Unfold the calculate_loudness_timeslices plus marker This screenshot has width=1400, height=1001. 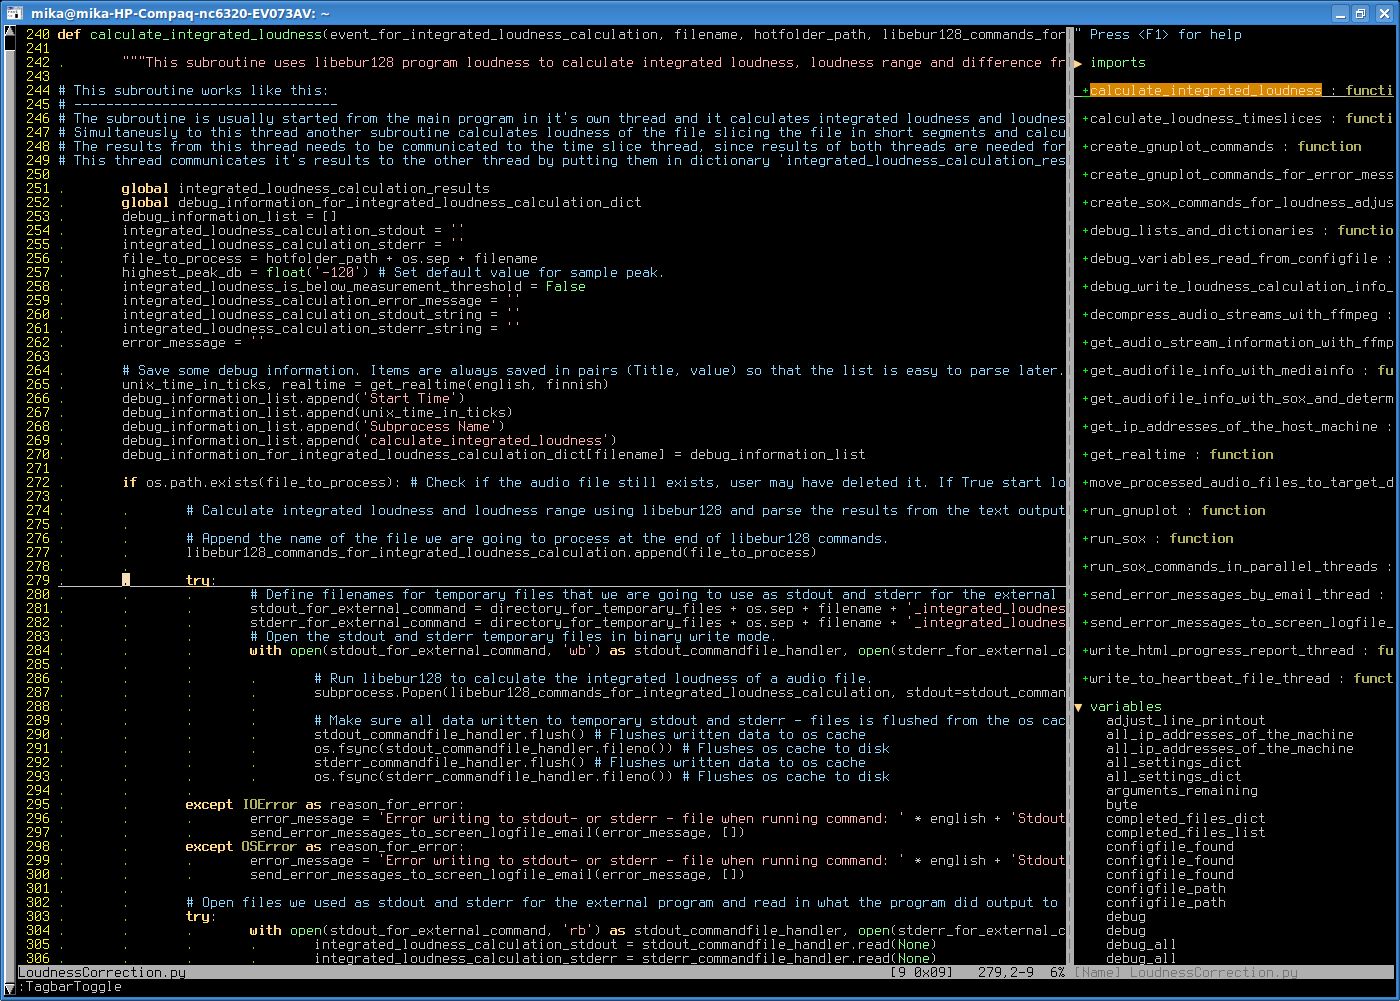pos(1086,119)
